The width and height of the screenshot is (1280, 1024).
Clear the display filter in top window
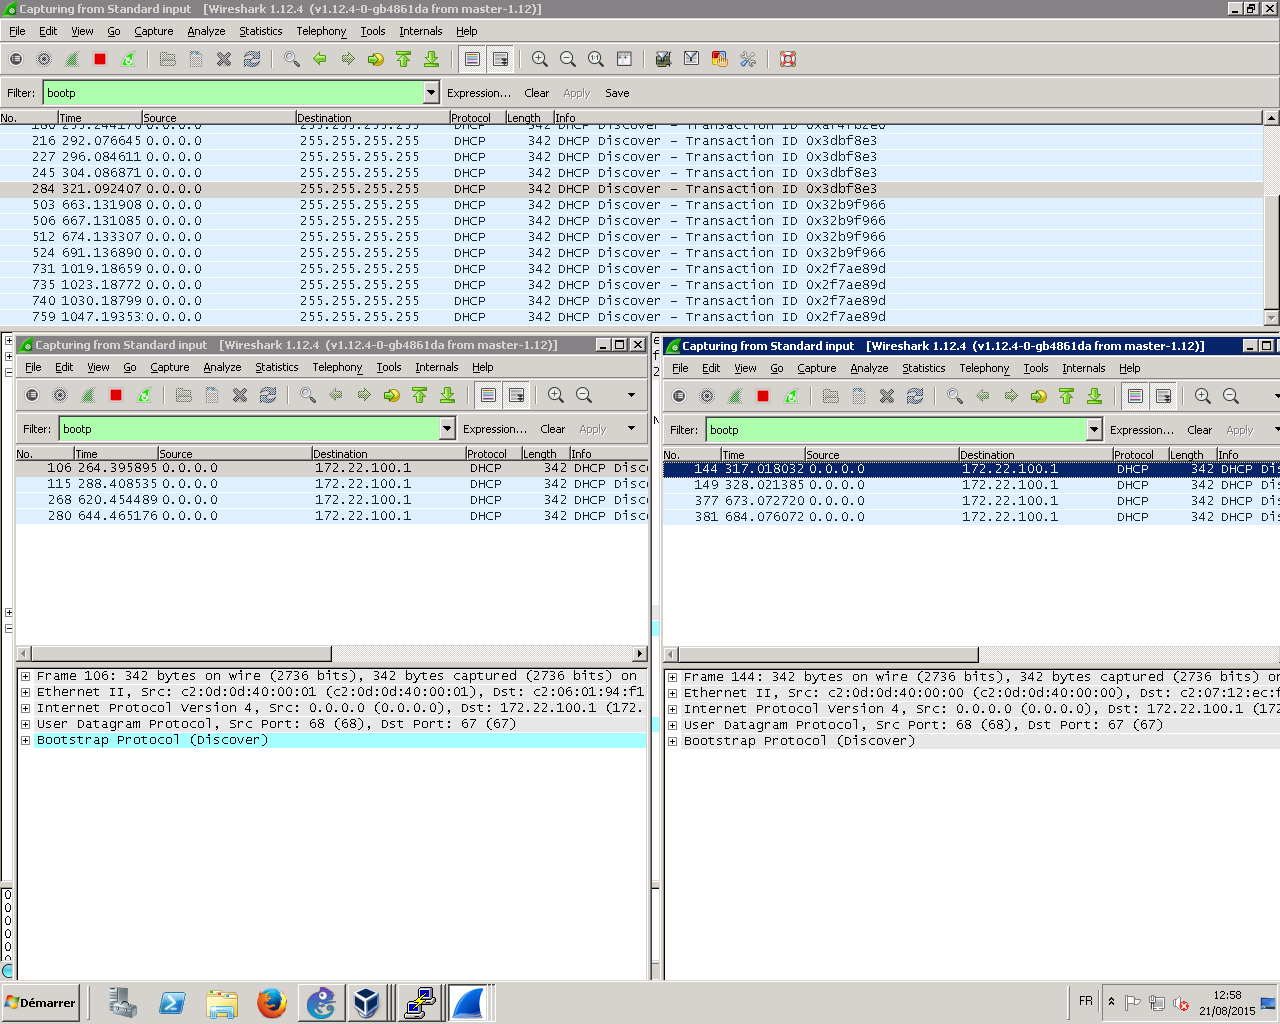(x=537, y=93)
